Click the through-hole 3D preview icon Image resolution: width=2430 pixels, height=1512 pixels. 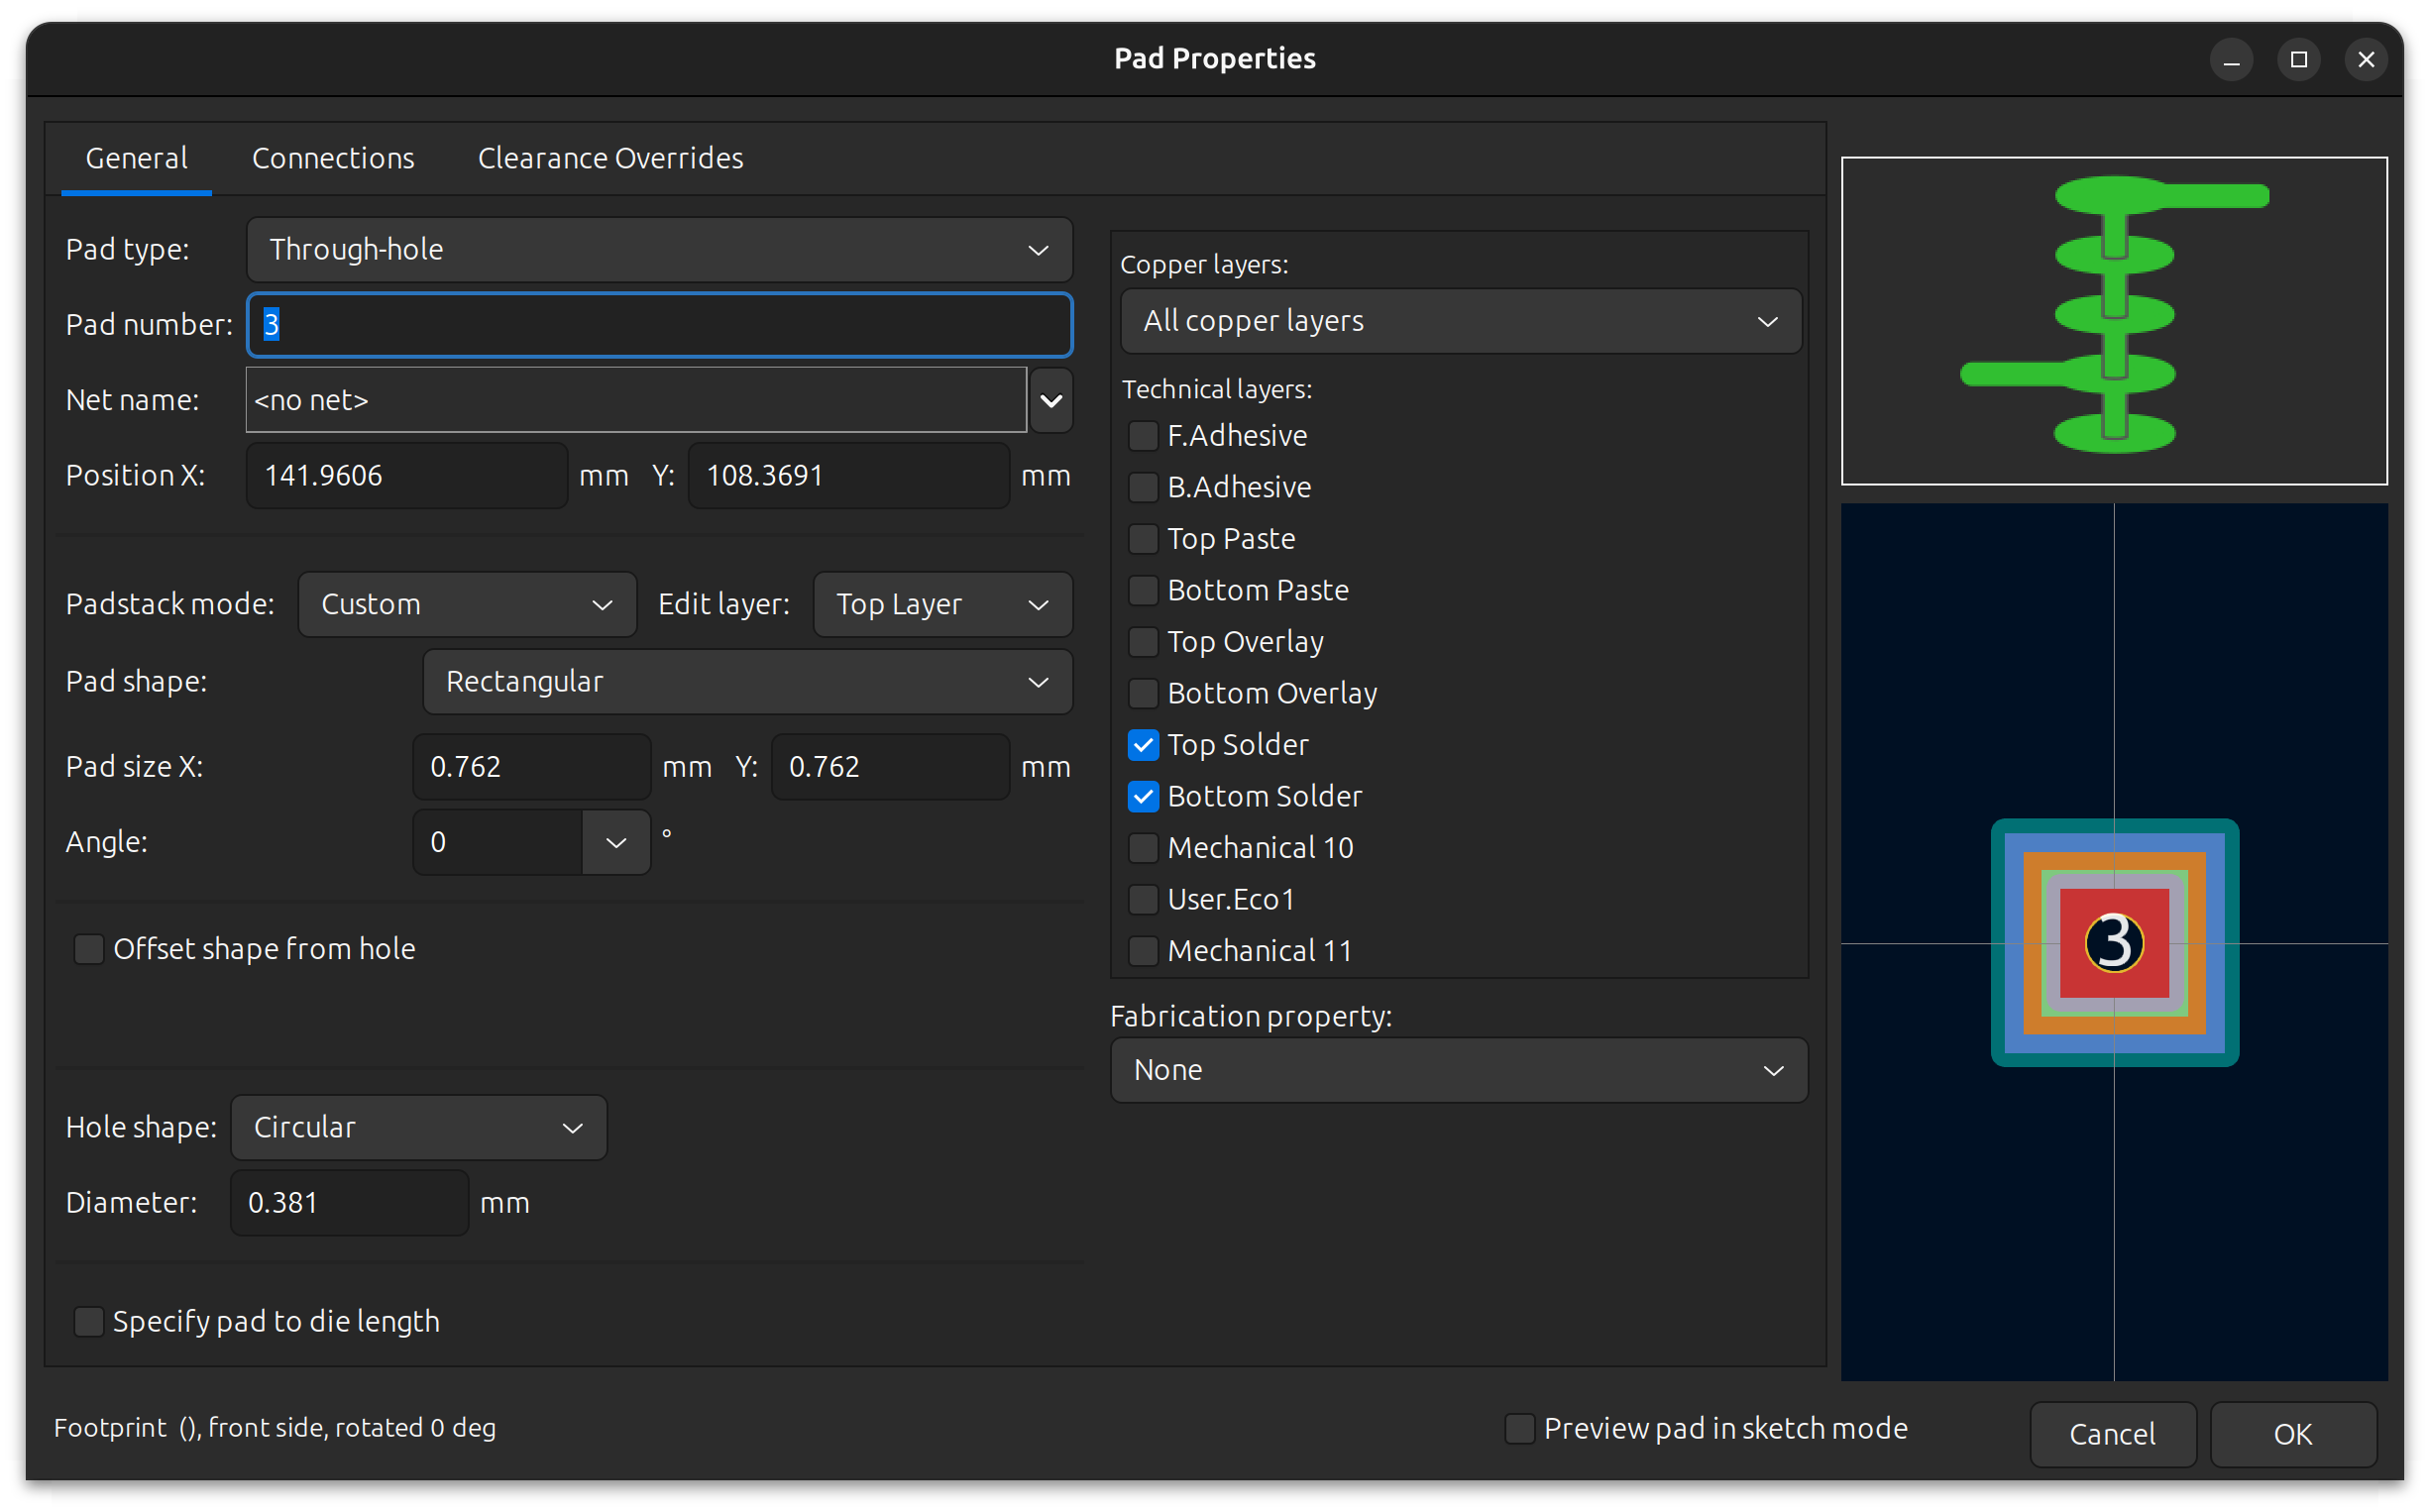tap(2113, 319)
